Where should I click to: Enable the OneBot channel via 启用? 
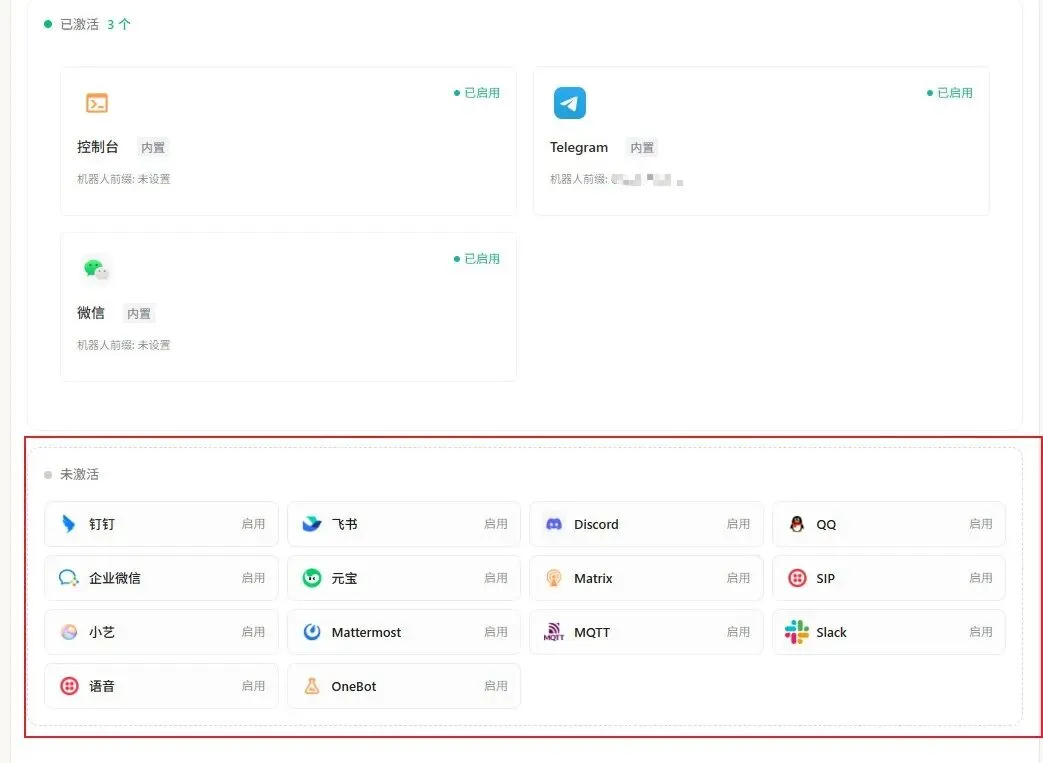pyautogui.click(x=496, y=686)
